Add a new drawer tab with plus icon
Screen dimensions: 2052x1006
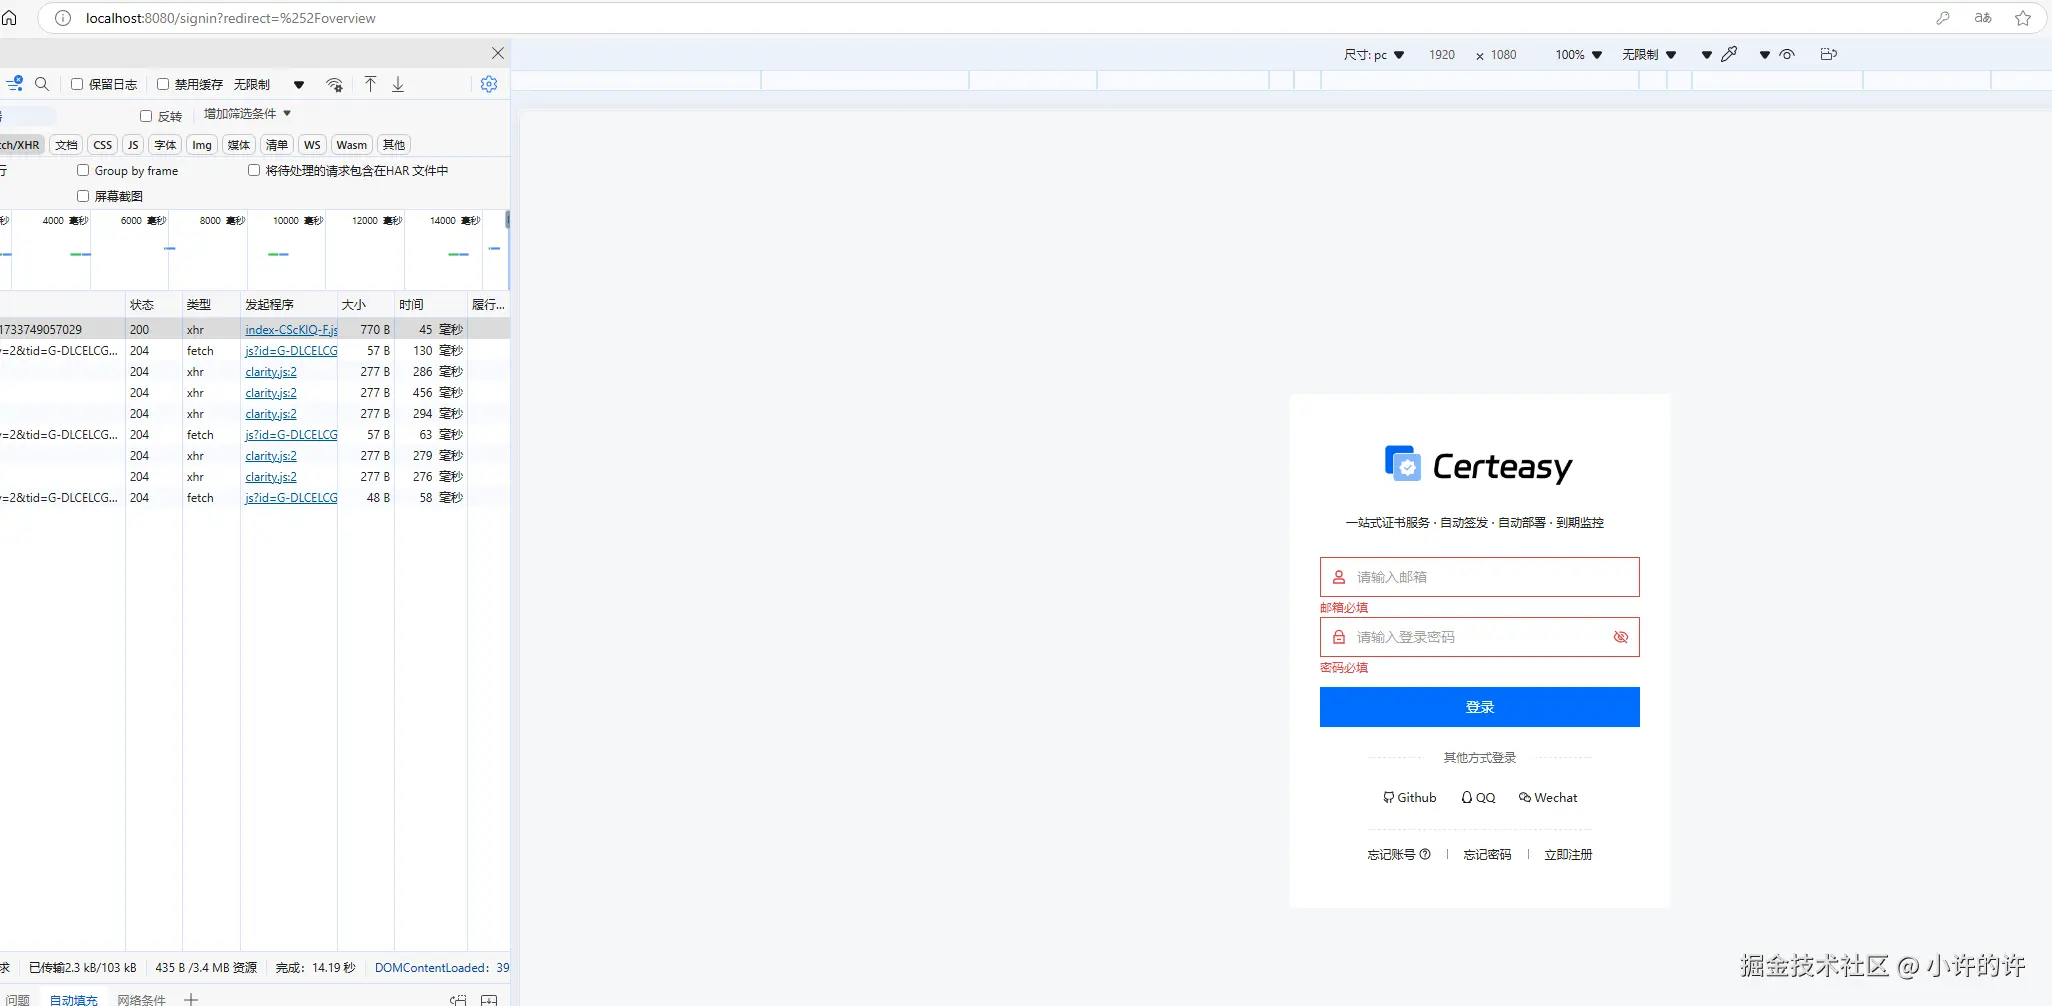pos(191,999)
